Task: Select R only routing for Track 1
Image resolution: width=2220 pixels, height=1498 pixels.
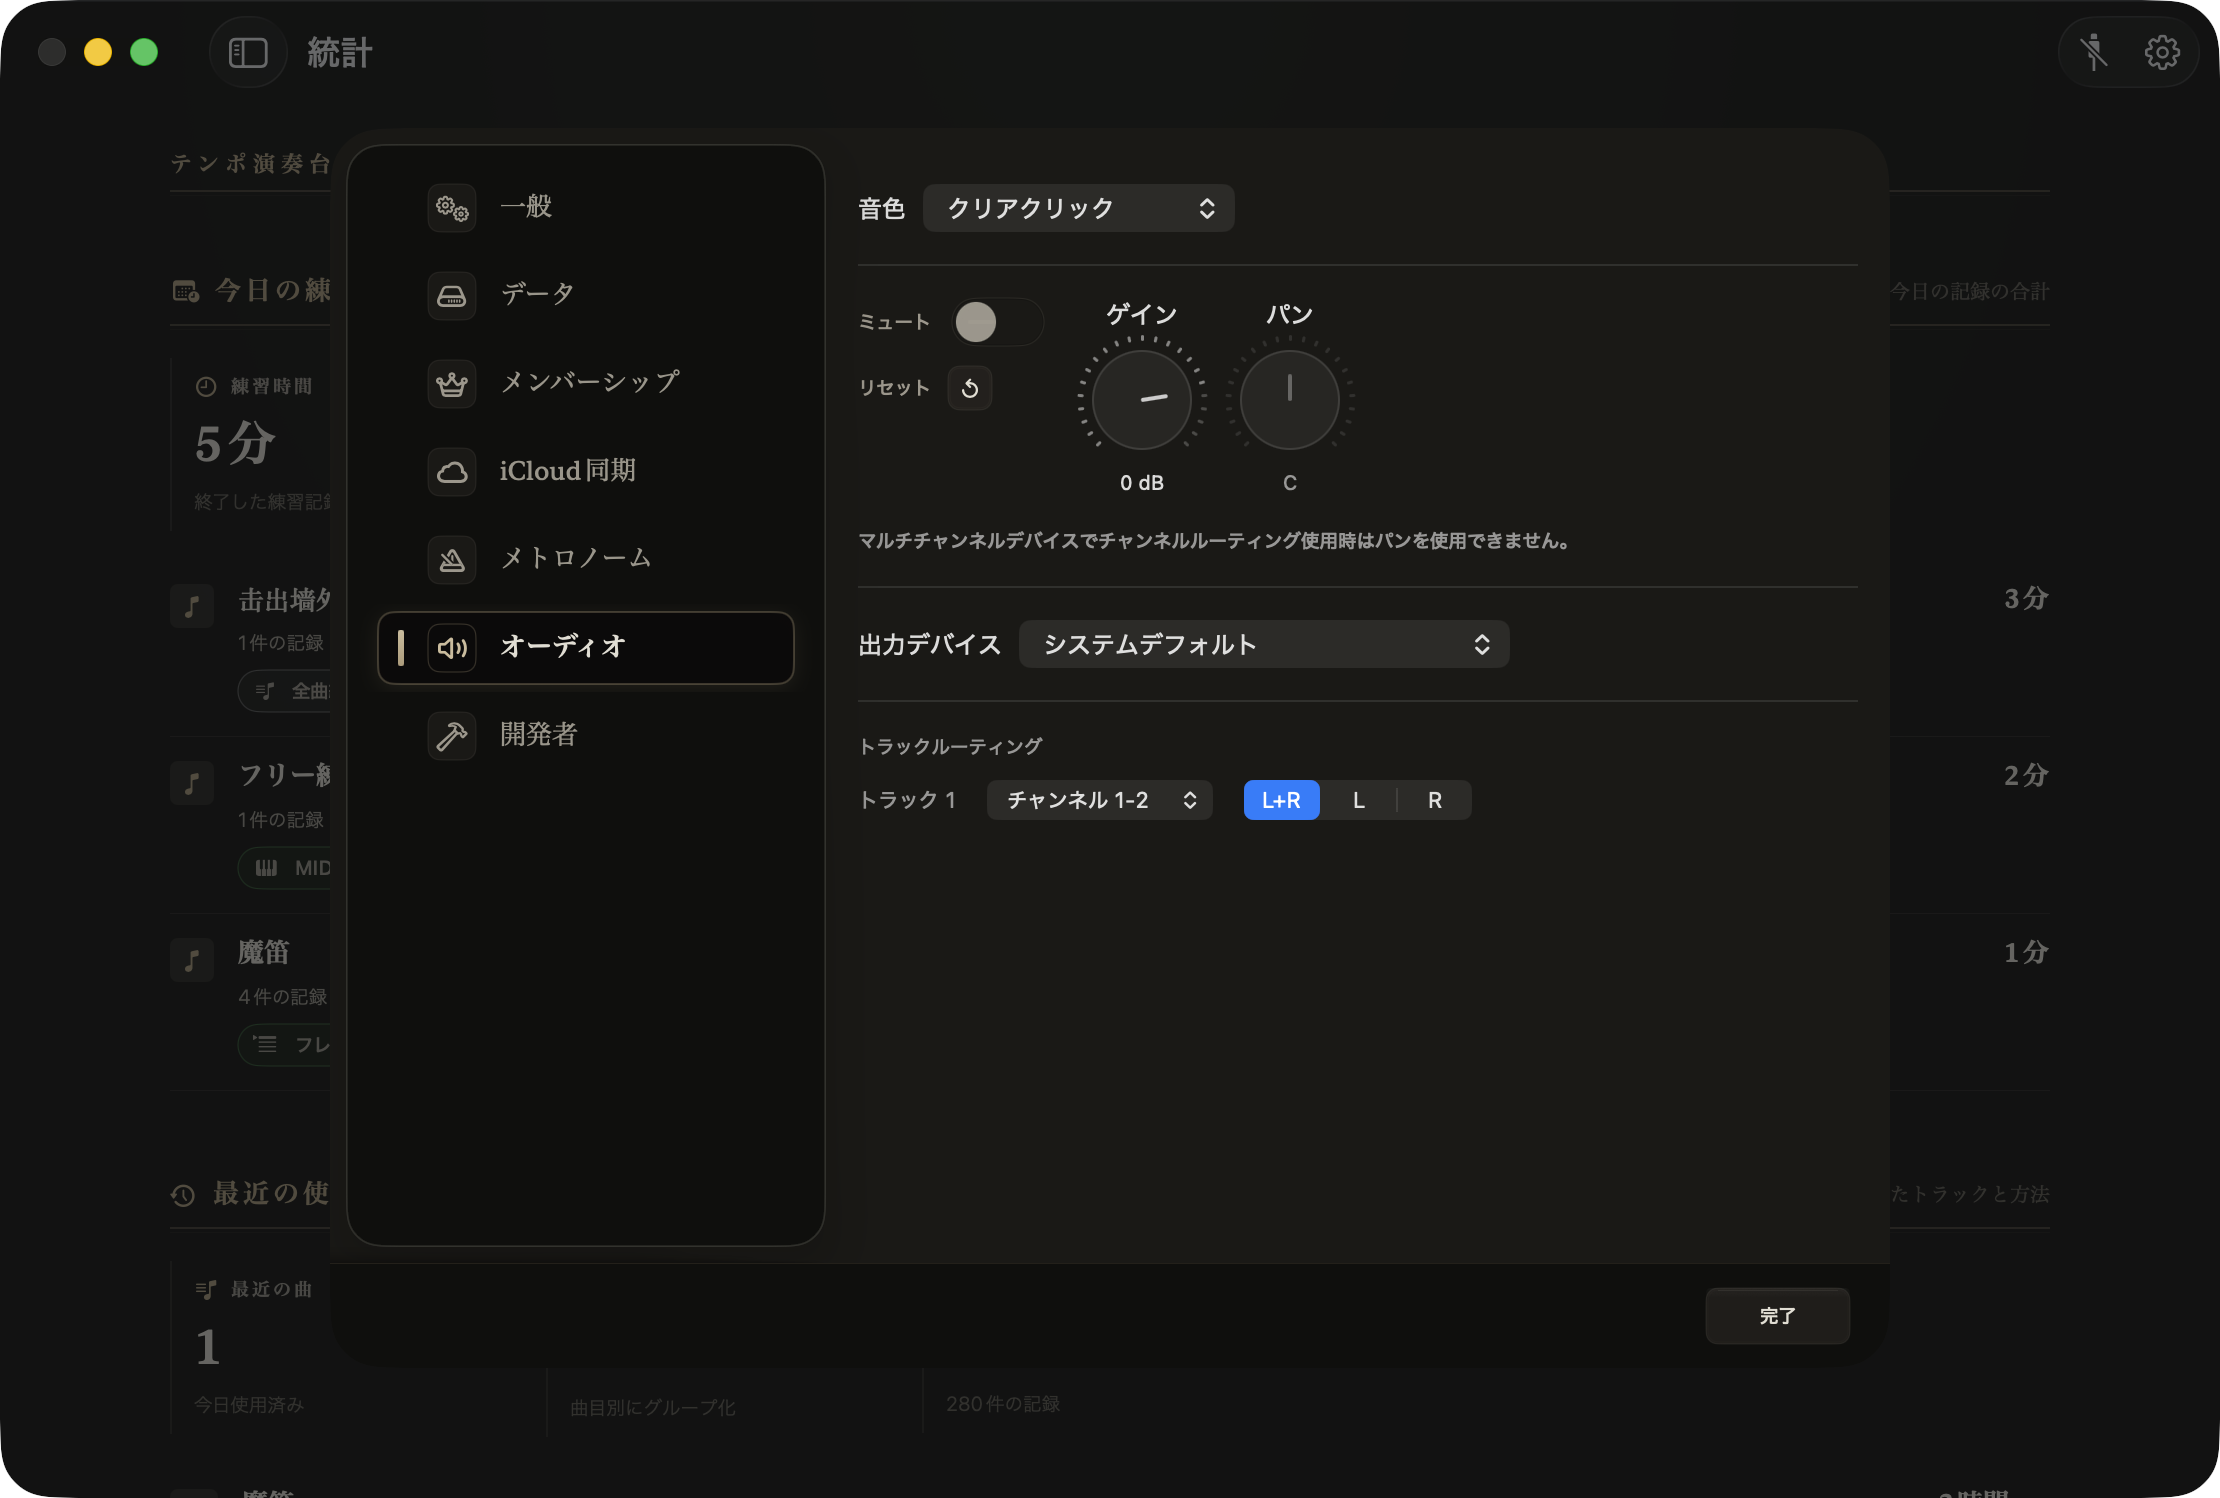Action: click(1434, 800)
